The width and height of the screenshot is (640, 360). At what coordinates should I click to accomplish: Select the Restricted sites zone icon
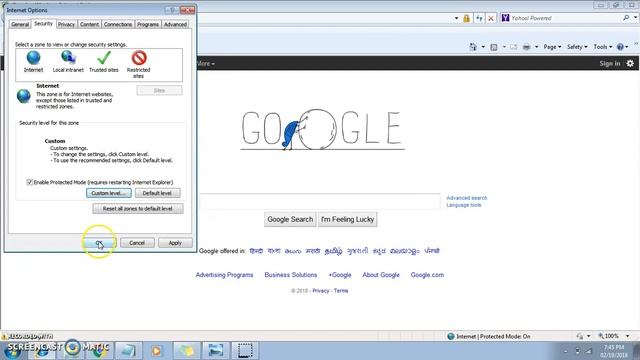click(x=139, y=58)
